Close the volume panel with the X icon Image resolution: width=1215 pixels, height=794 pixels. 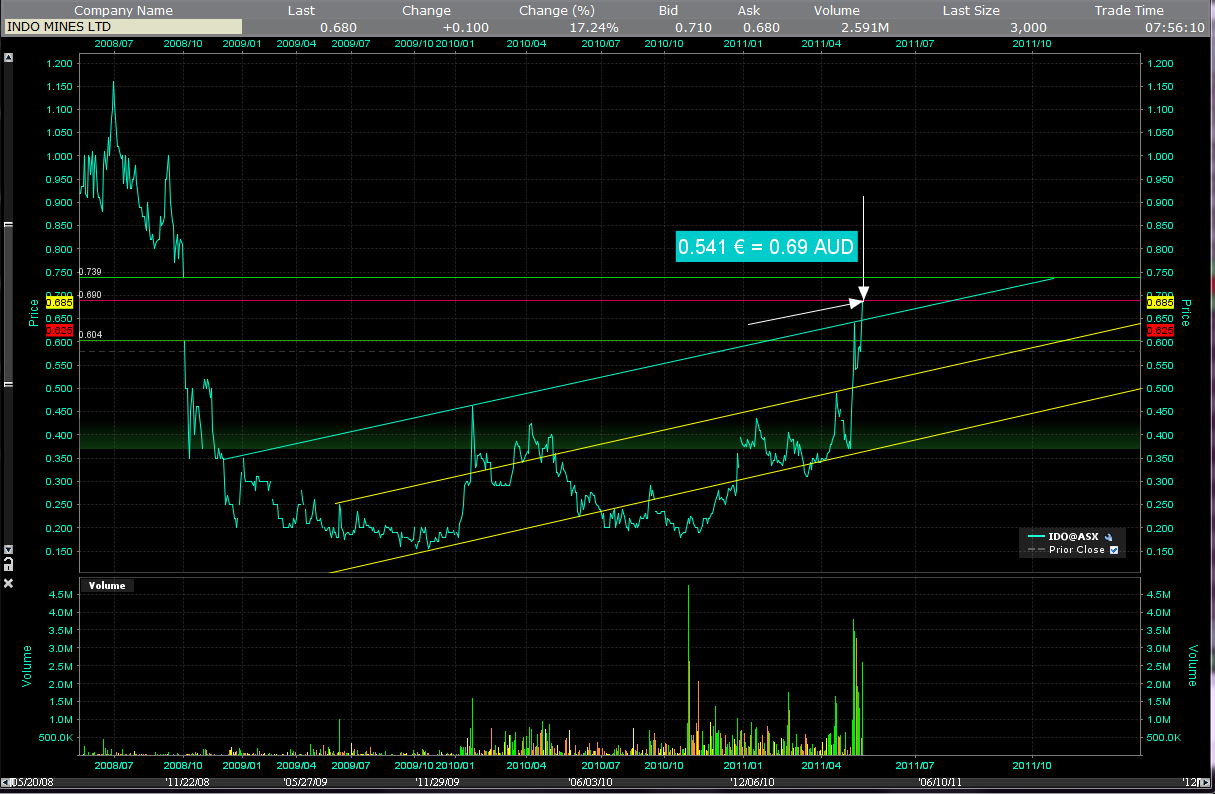[9, 583]
